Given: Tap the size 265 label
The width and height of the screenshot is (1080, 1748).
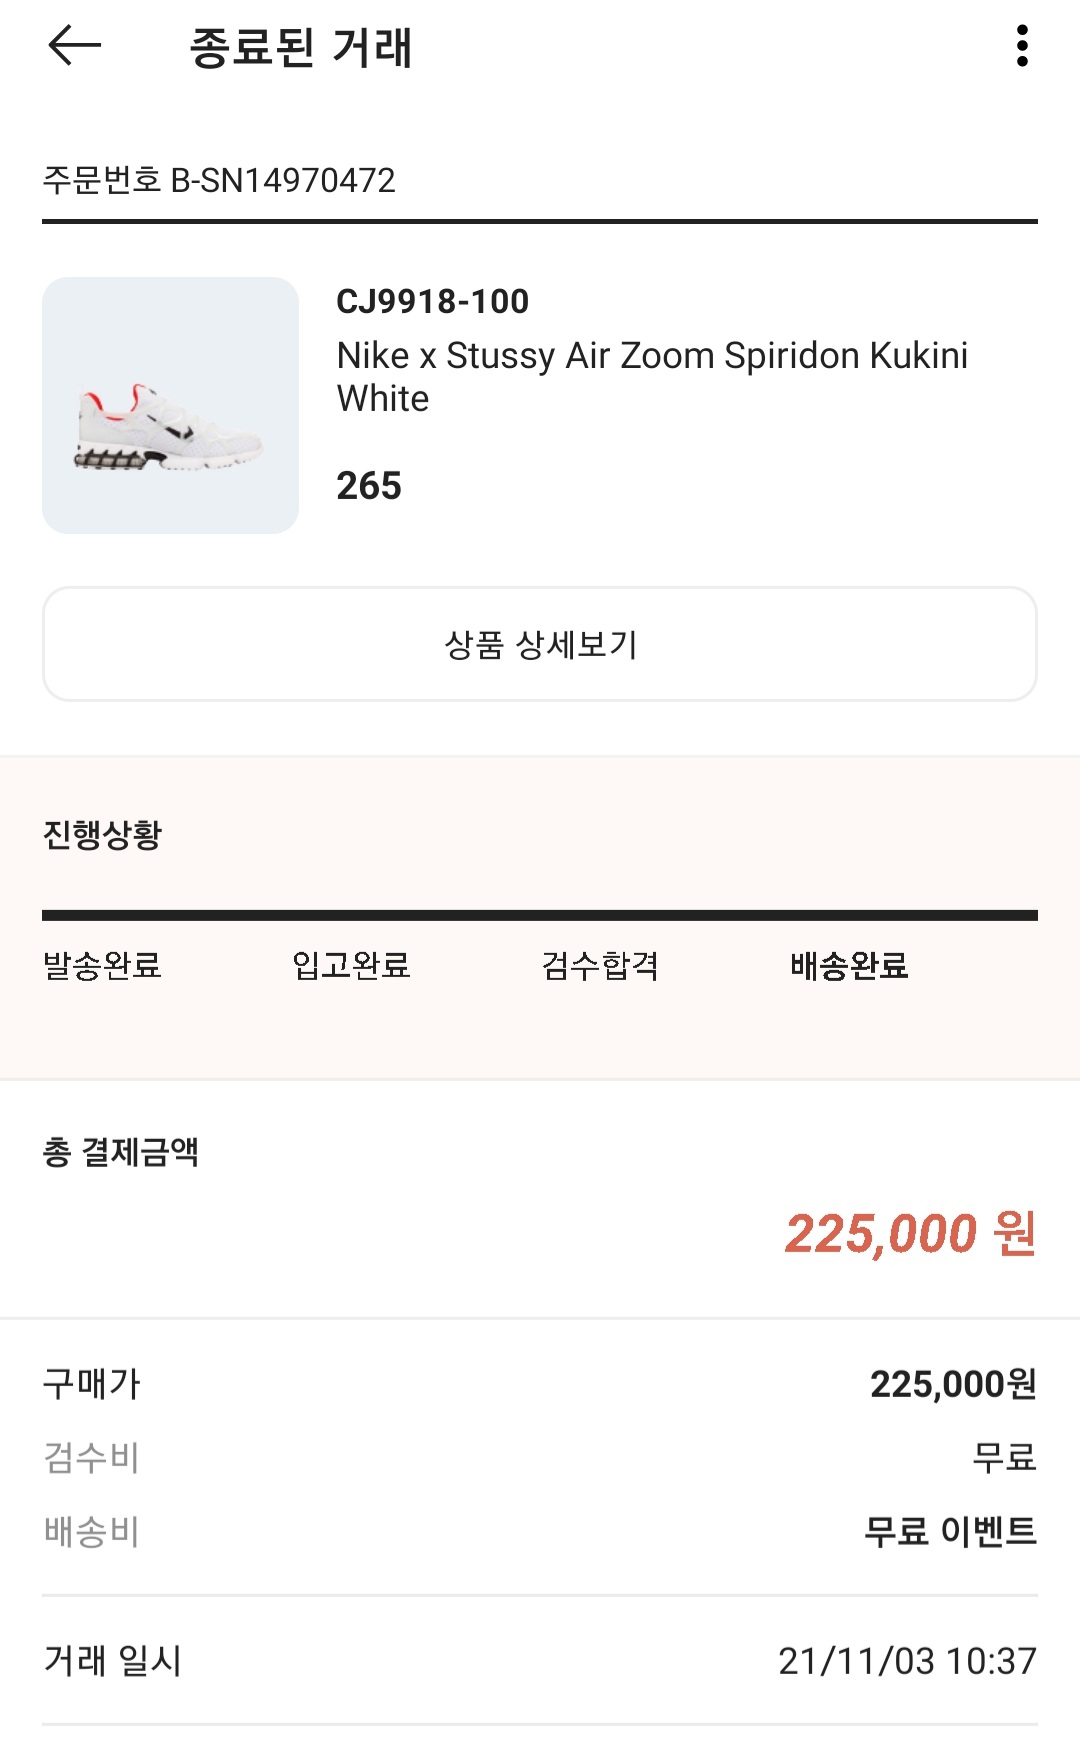Looking at the screenshot, I should [369, 486].
